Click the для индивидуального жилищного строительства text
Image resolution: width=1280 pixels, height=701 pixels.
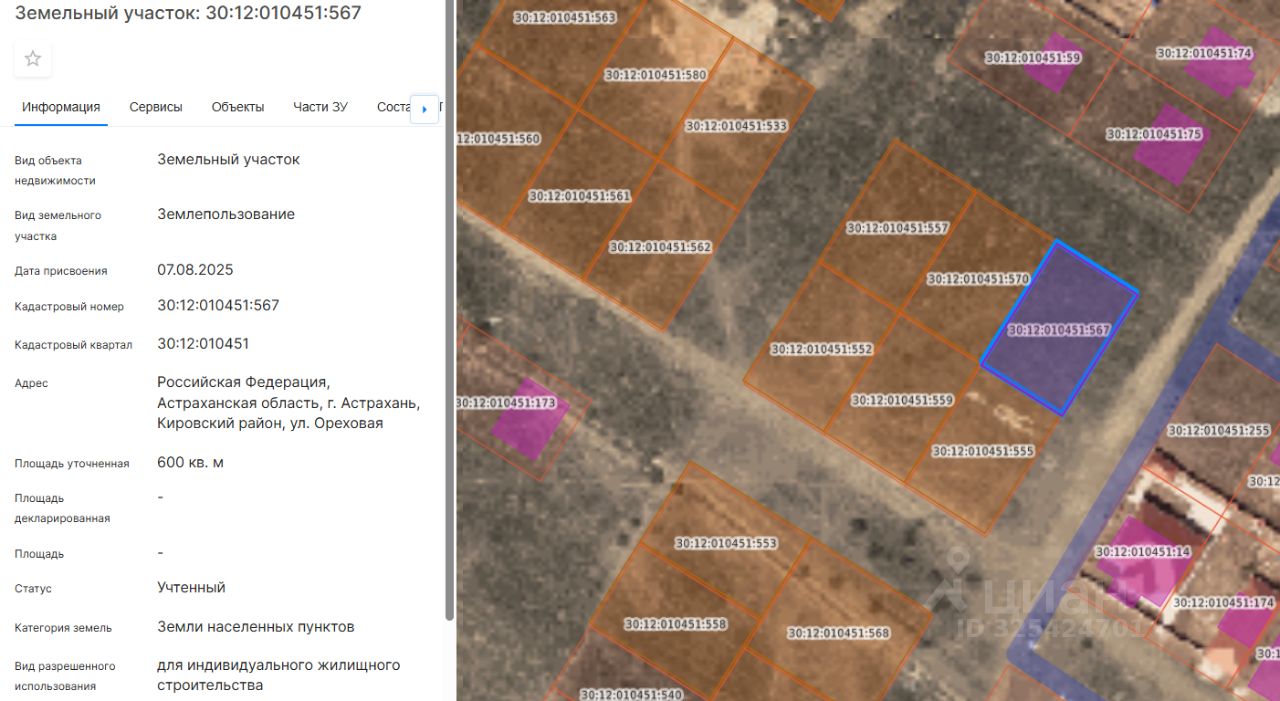279,675
